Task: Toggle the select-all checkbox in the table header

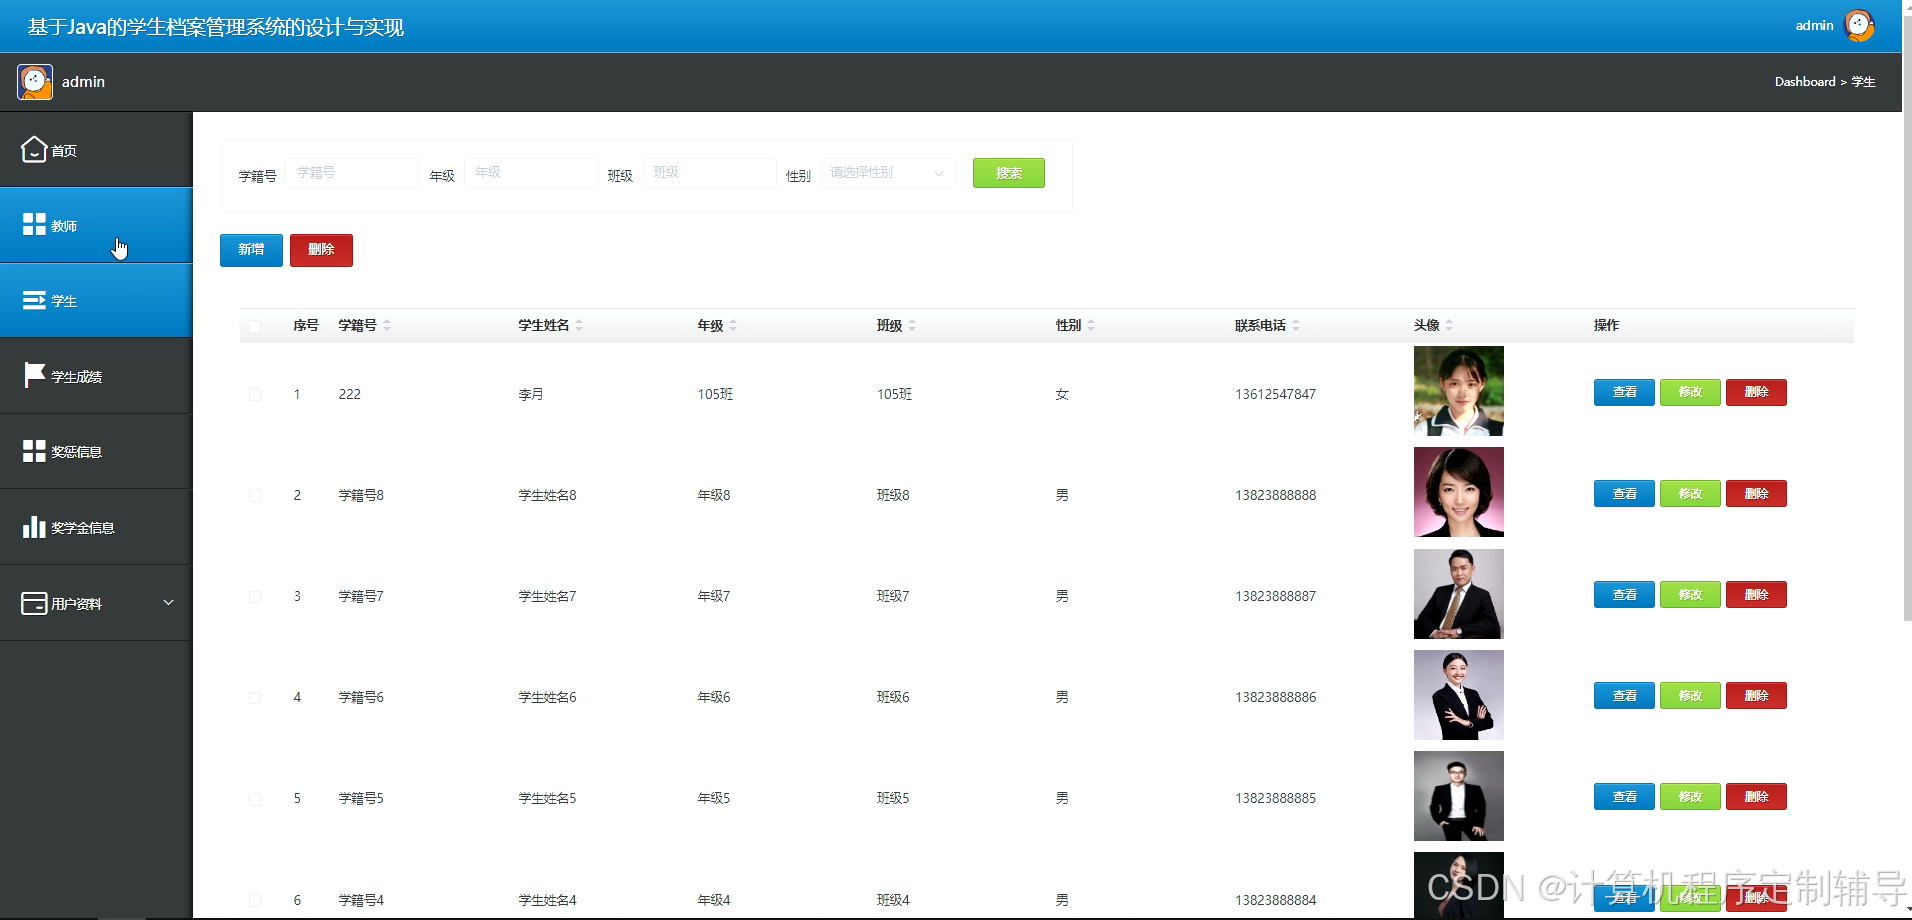Action: coord(255,326)
